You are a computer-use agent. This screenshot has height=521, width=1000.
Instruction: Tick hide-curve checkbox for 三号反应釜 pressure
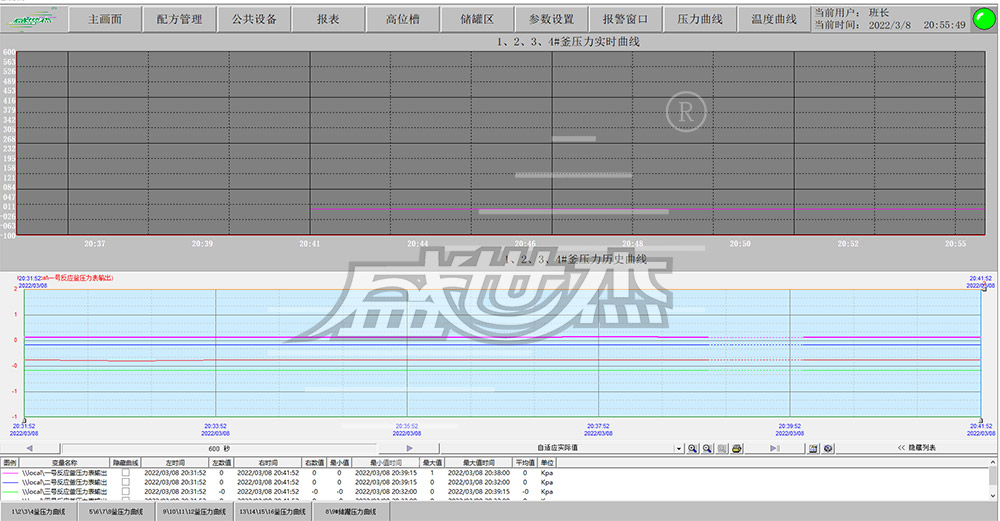(125, 492)
